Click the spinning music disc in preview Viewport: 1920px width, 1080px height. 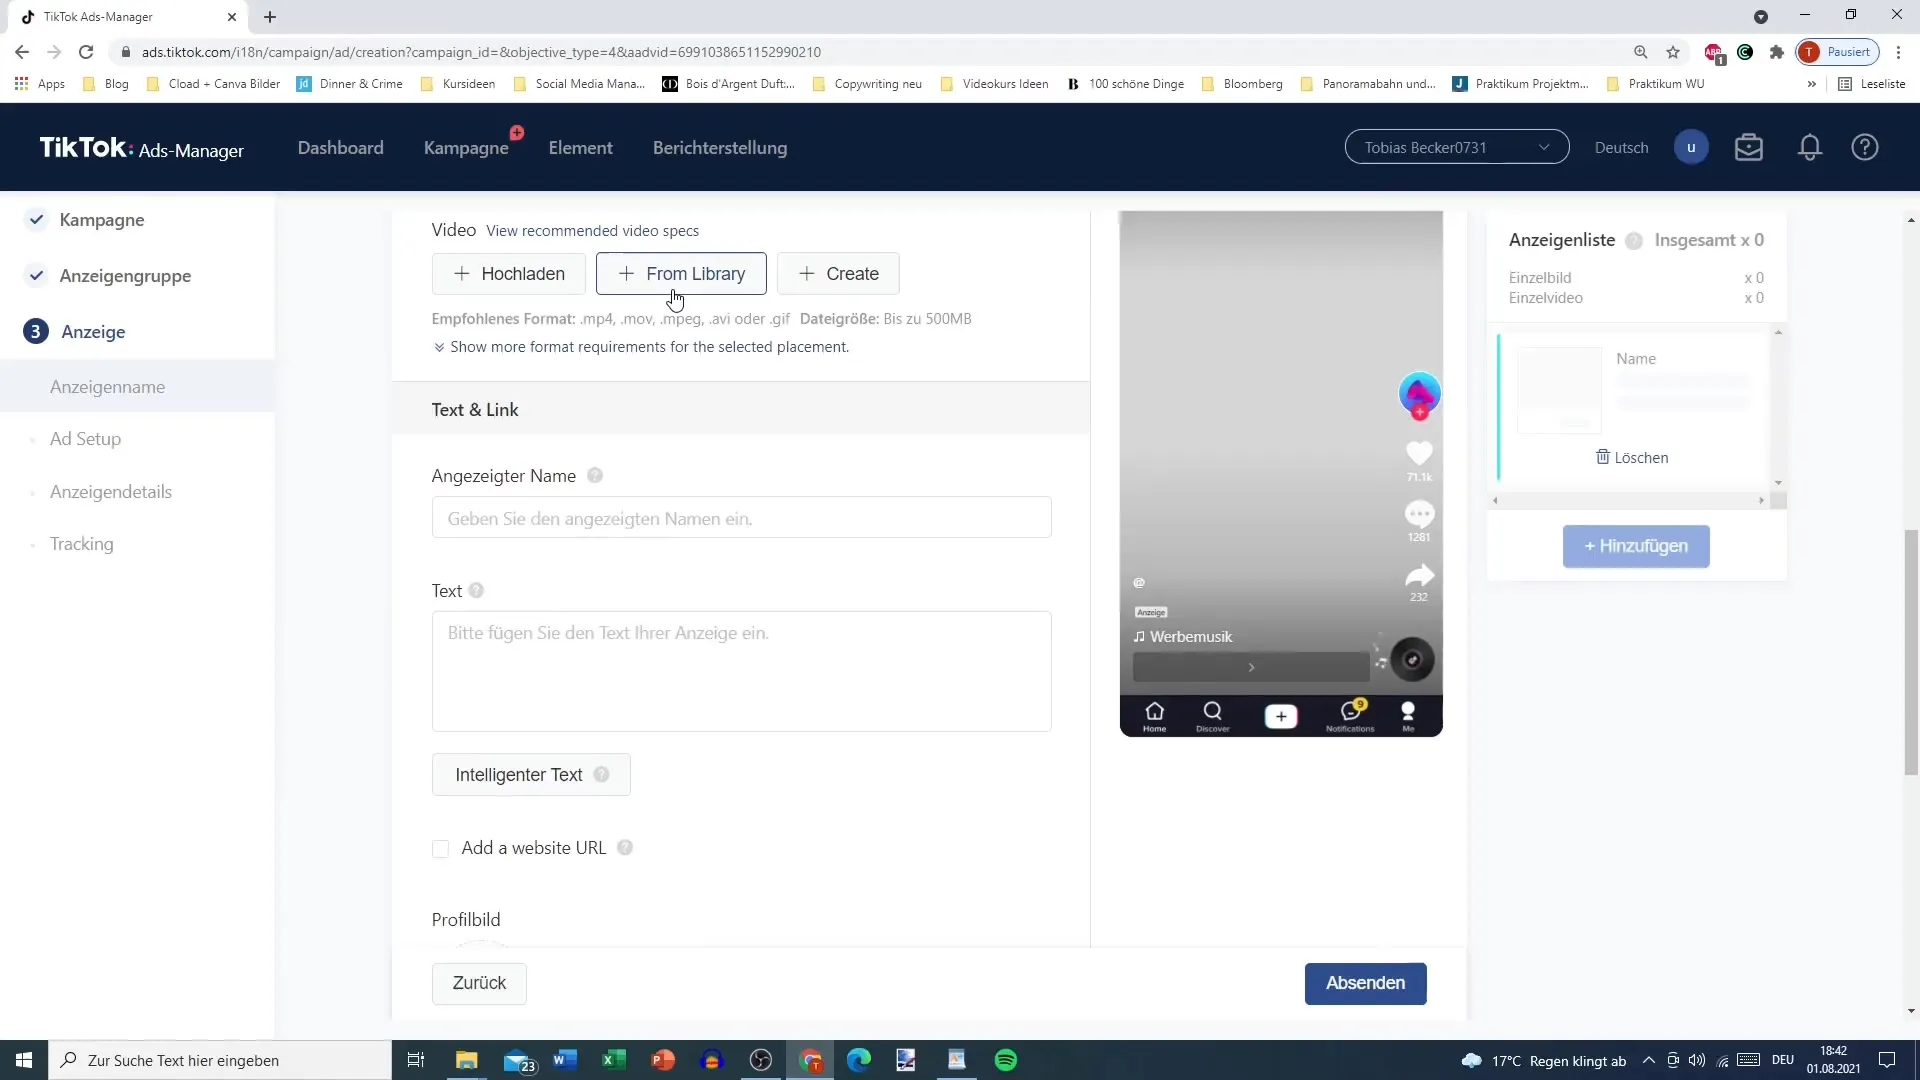pyautogui.click(x=1412, y=660)
